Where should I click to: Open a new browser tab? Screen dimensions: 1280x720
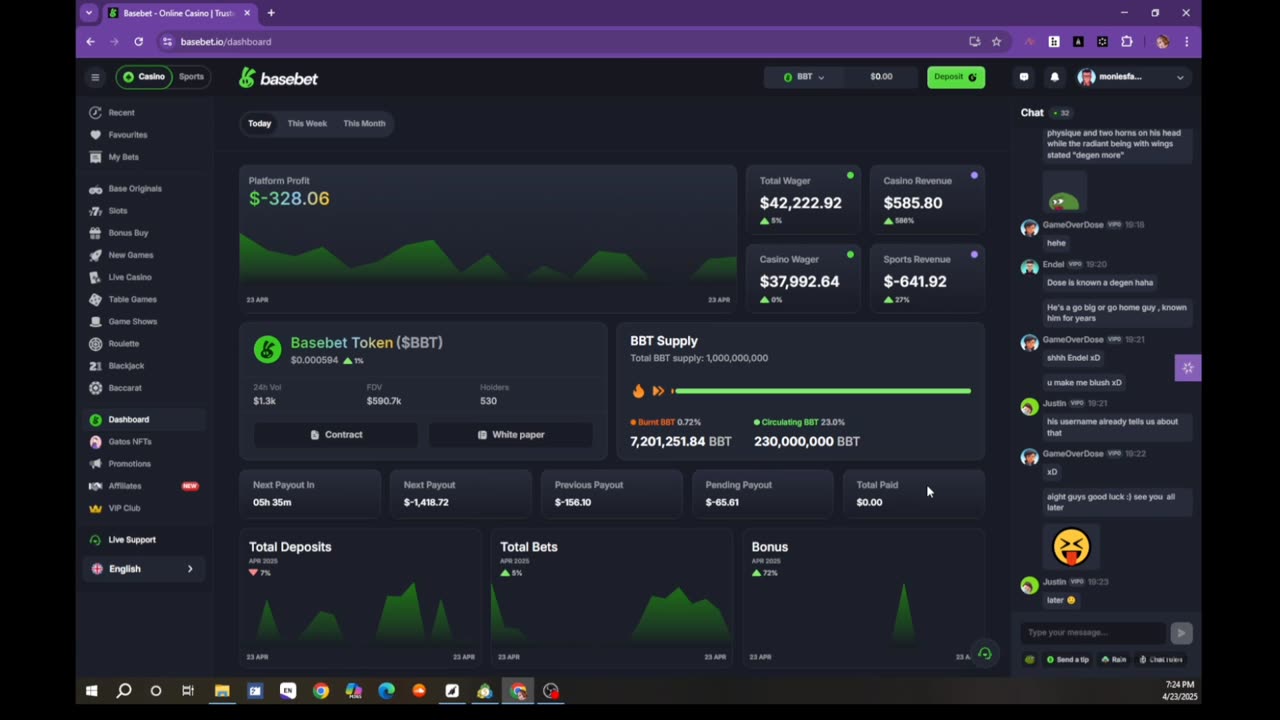(x=271, y=13)
